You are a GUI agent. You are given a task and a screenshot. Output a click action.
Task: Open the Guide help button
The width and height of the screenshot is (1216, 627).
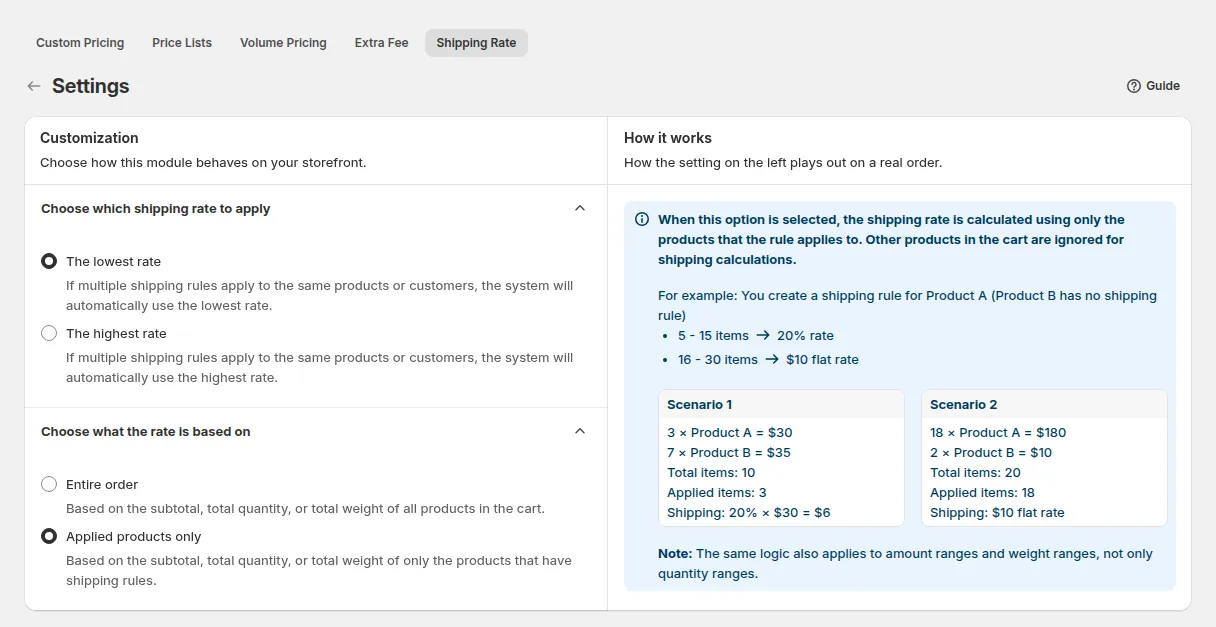pyautogui.click(x=1153, y=86)
